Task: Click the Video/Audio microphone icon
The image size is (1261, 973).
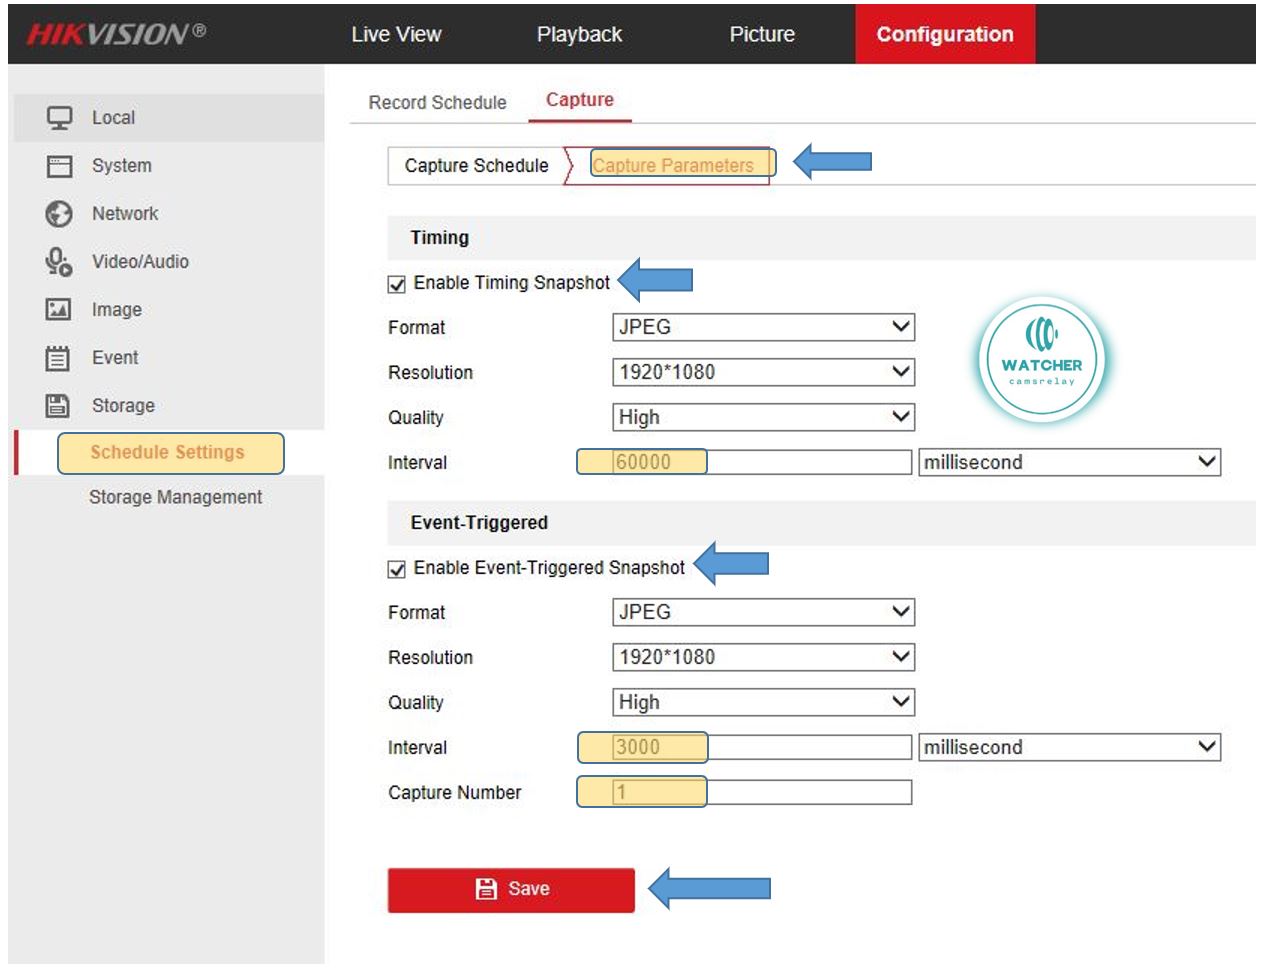Action: [59, 262]
